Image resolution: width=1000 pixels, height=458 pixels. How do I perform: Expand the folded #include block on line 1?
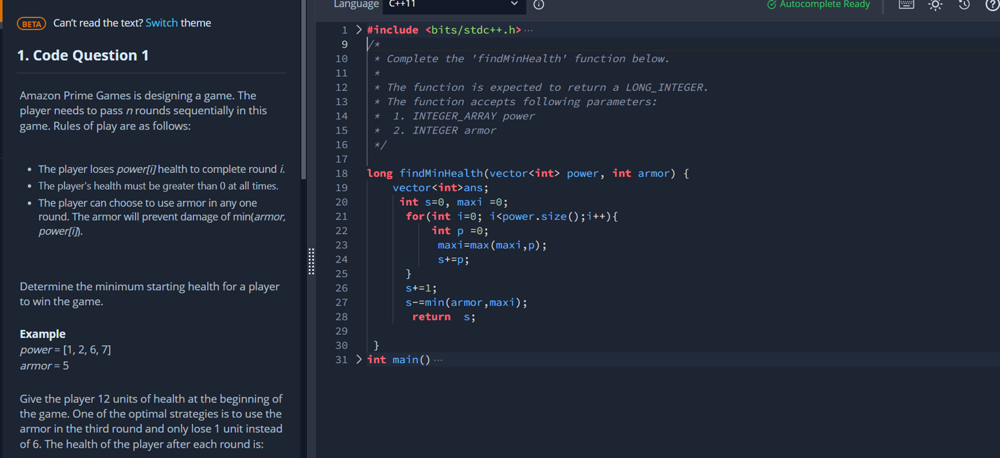(x=359, y=30)
